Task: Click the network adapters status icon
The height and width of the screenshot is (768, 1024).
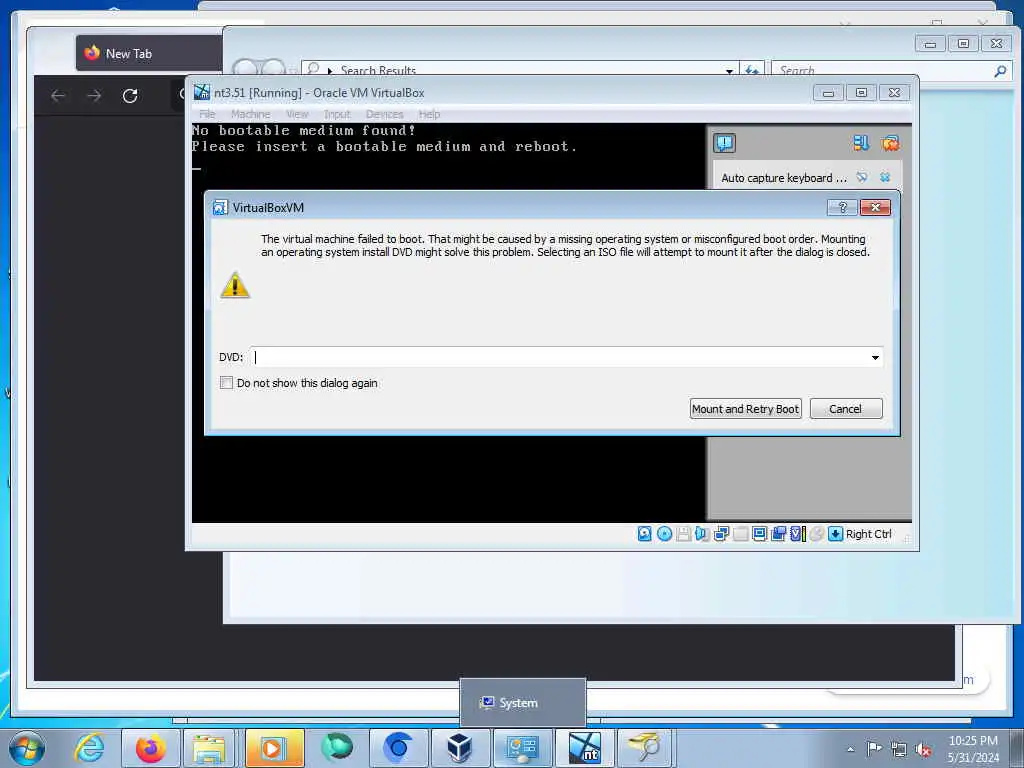Action: click(721, 534)
